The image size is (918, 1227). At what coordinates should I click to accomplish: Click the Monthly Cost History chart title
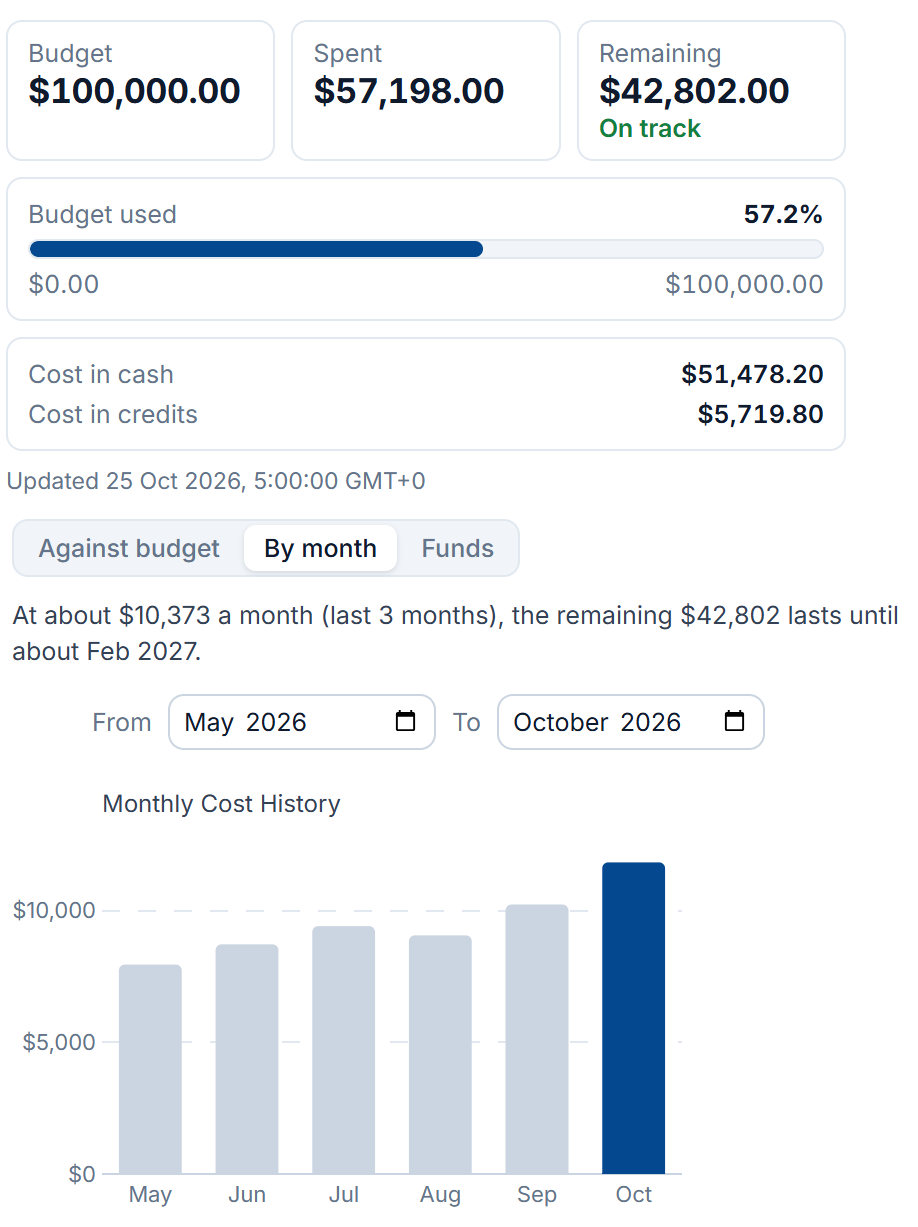pos(222,804)
